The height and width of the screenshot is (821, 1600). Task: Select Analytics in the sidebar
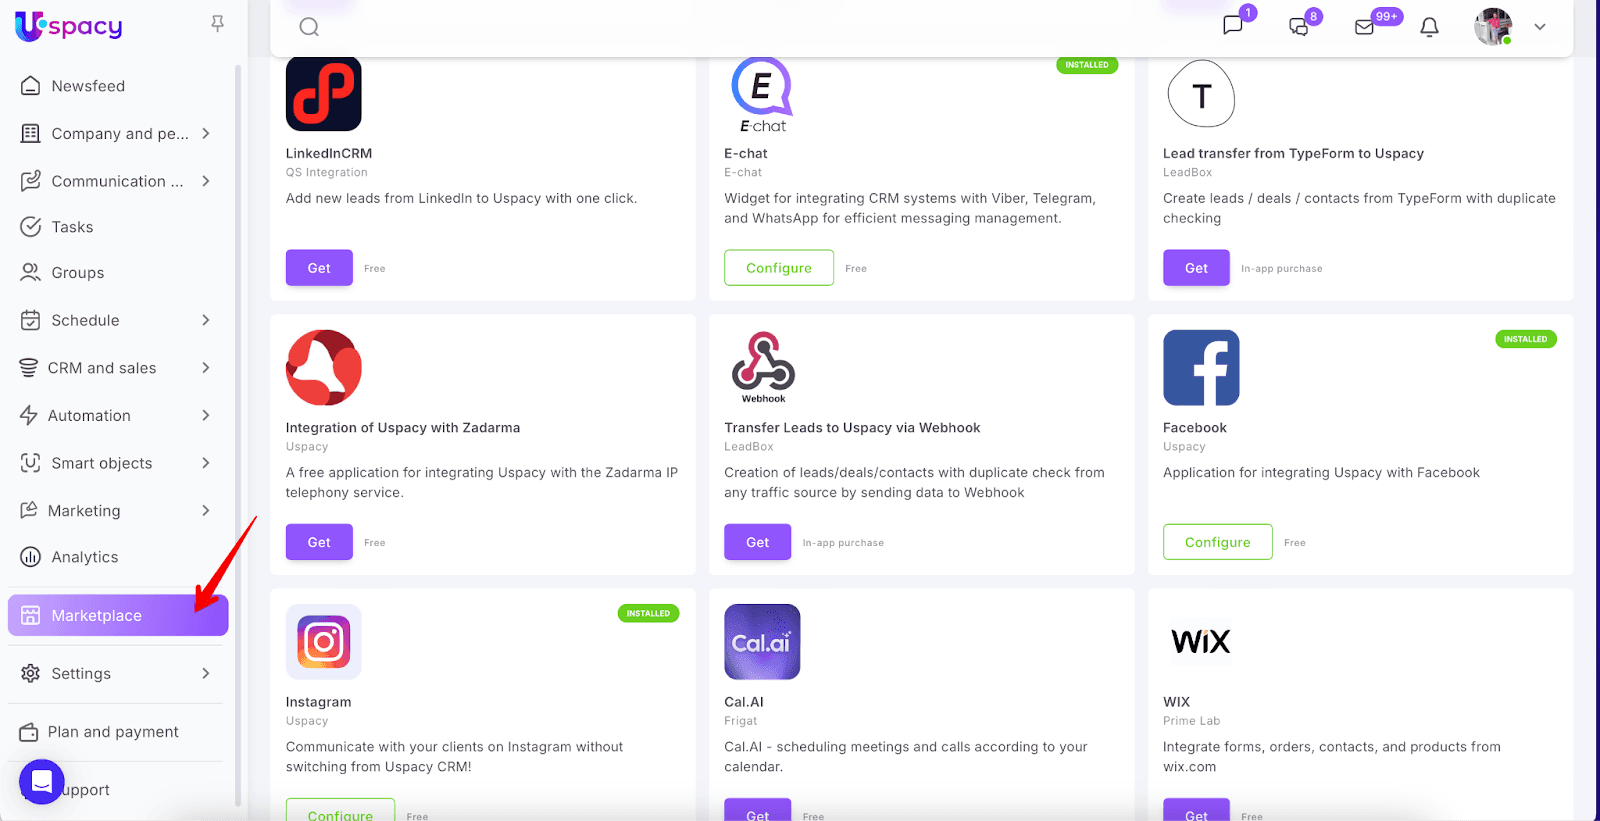click(118, 557)
